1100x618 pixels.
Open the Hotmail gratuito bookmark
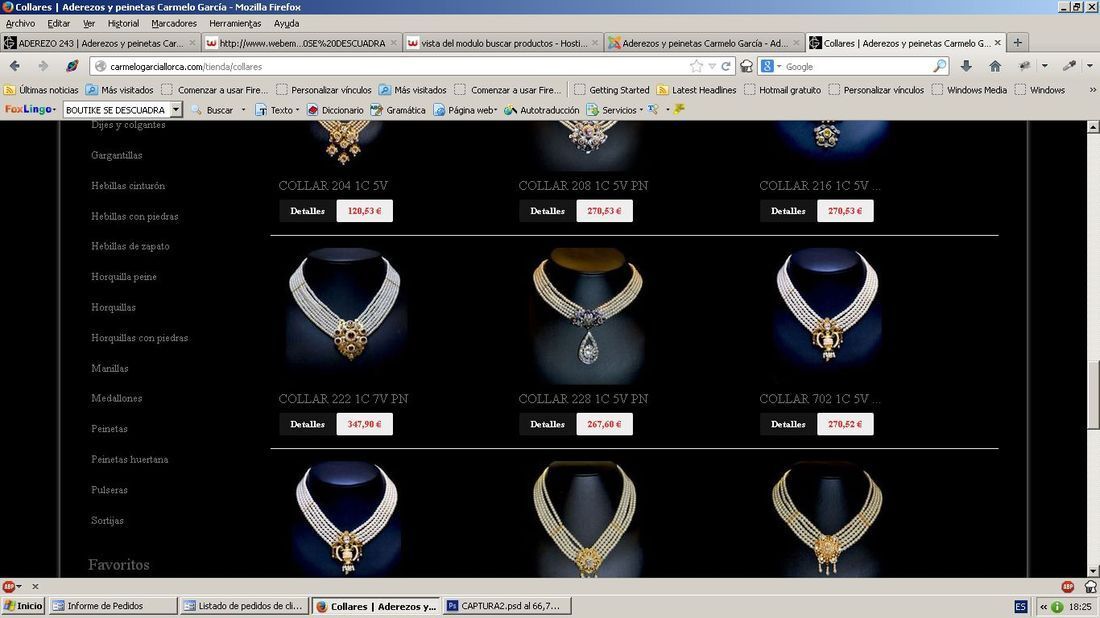pos(782,90)
